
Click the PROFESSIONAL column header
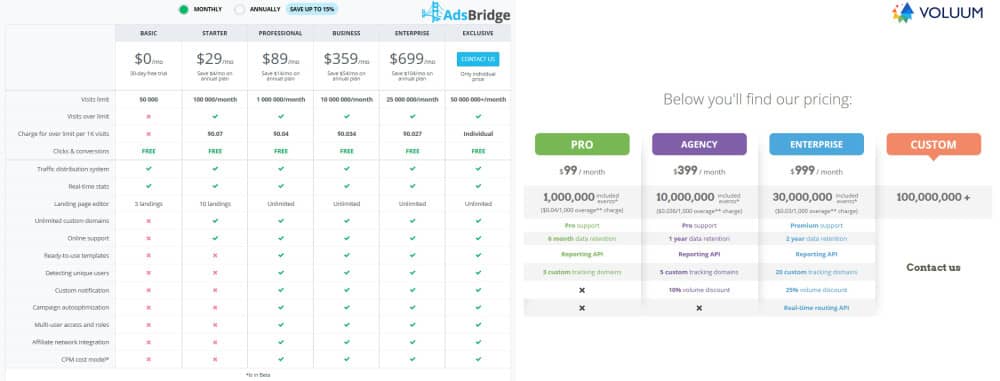[281, 33]
